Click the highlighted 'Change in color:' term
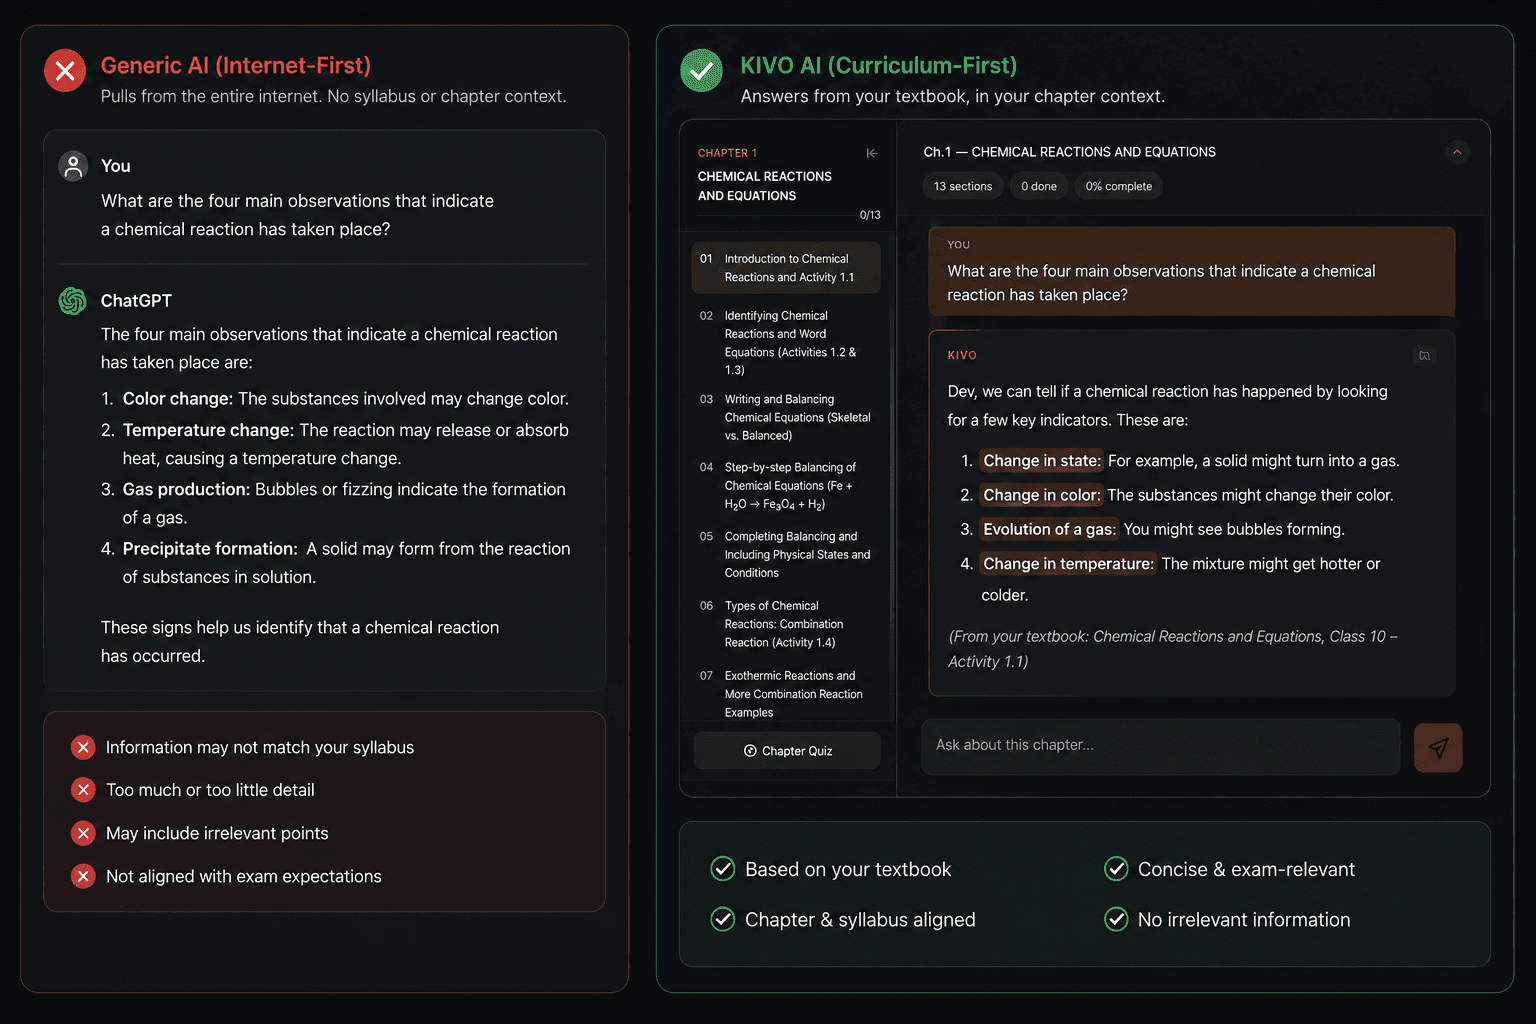Image resolution: width=1536 pixels, height=1024 pixels. pos(1041,495)
